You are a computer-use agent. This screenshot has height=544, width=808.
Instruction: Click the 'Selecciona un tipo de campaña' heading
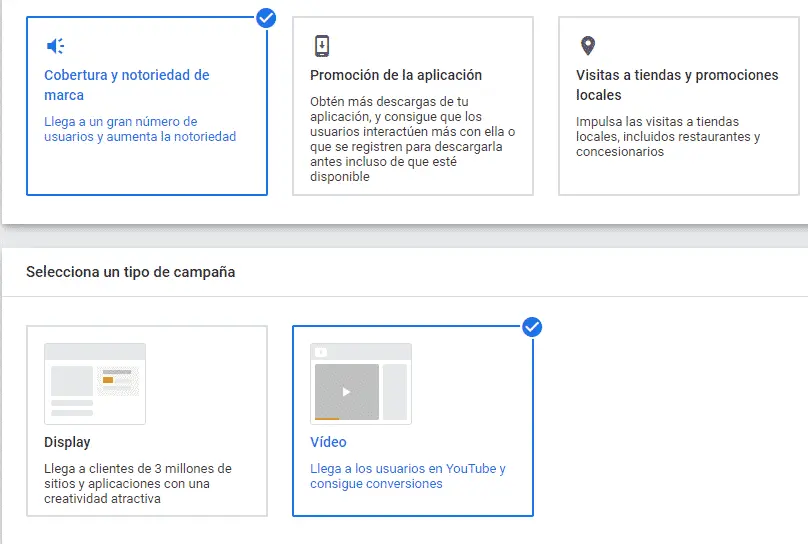point(131,272)
